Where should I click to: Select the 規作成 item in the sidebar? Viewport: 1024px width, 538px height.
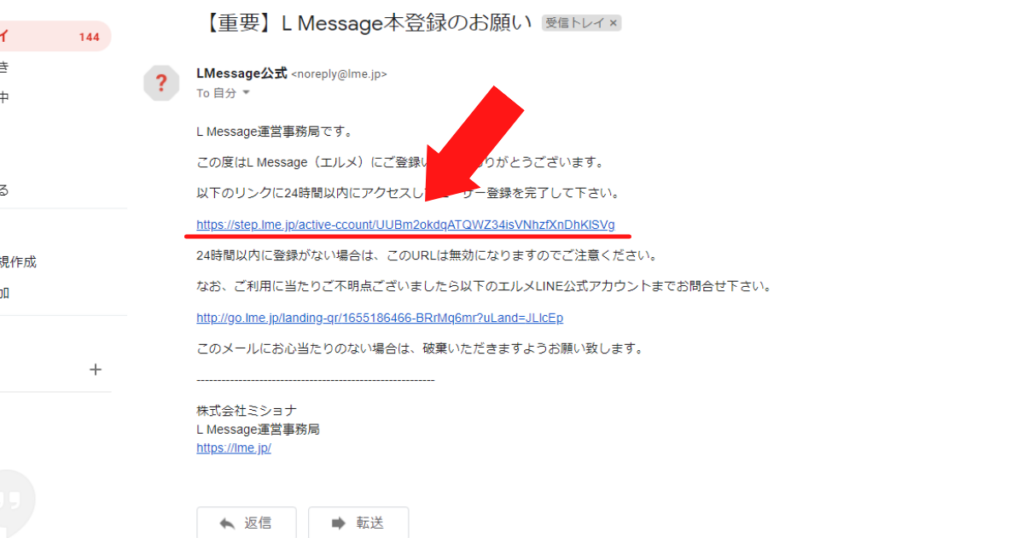(18, 262)
